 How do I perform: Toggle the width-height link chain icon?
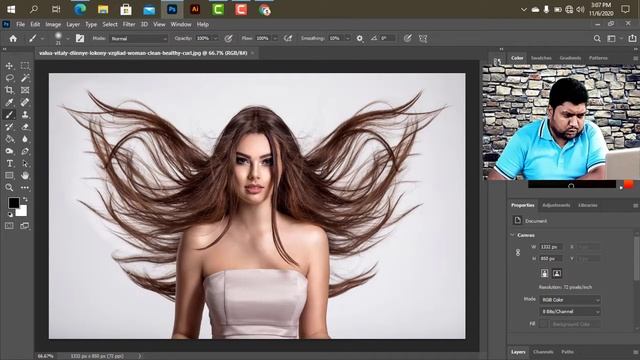coord(518,253)
